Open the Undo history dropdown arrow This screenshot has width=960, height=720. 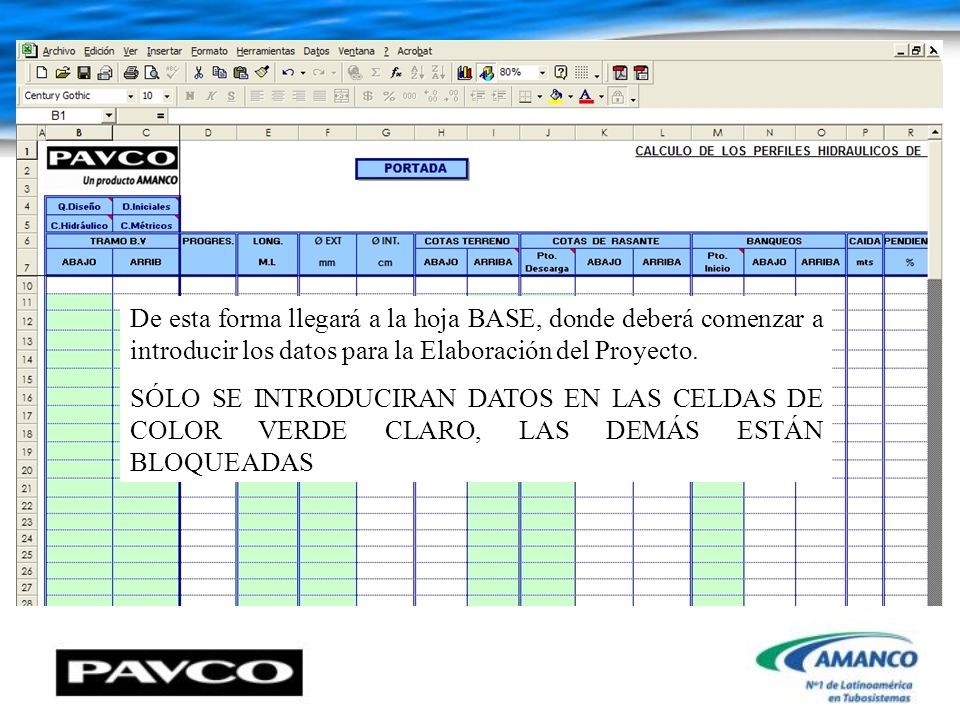tap(303, 73)
